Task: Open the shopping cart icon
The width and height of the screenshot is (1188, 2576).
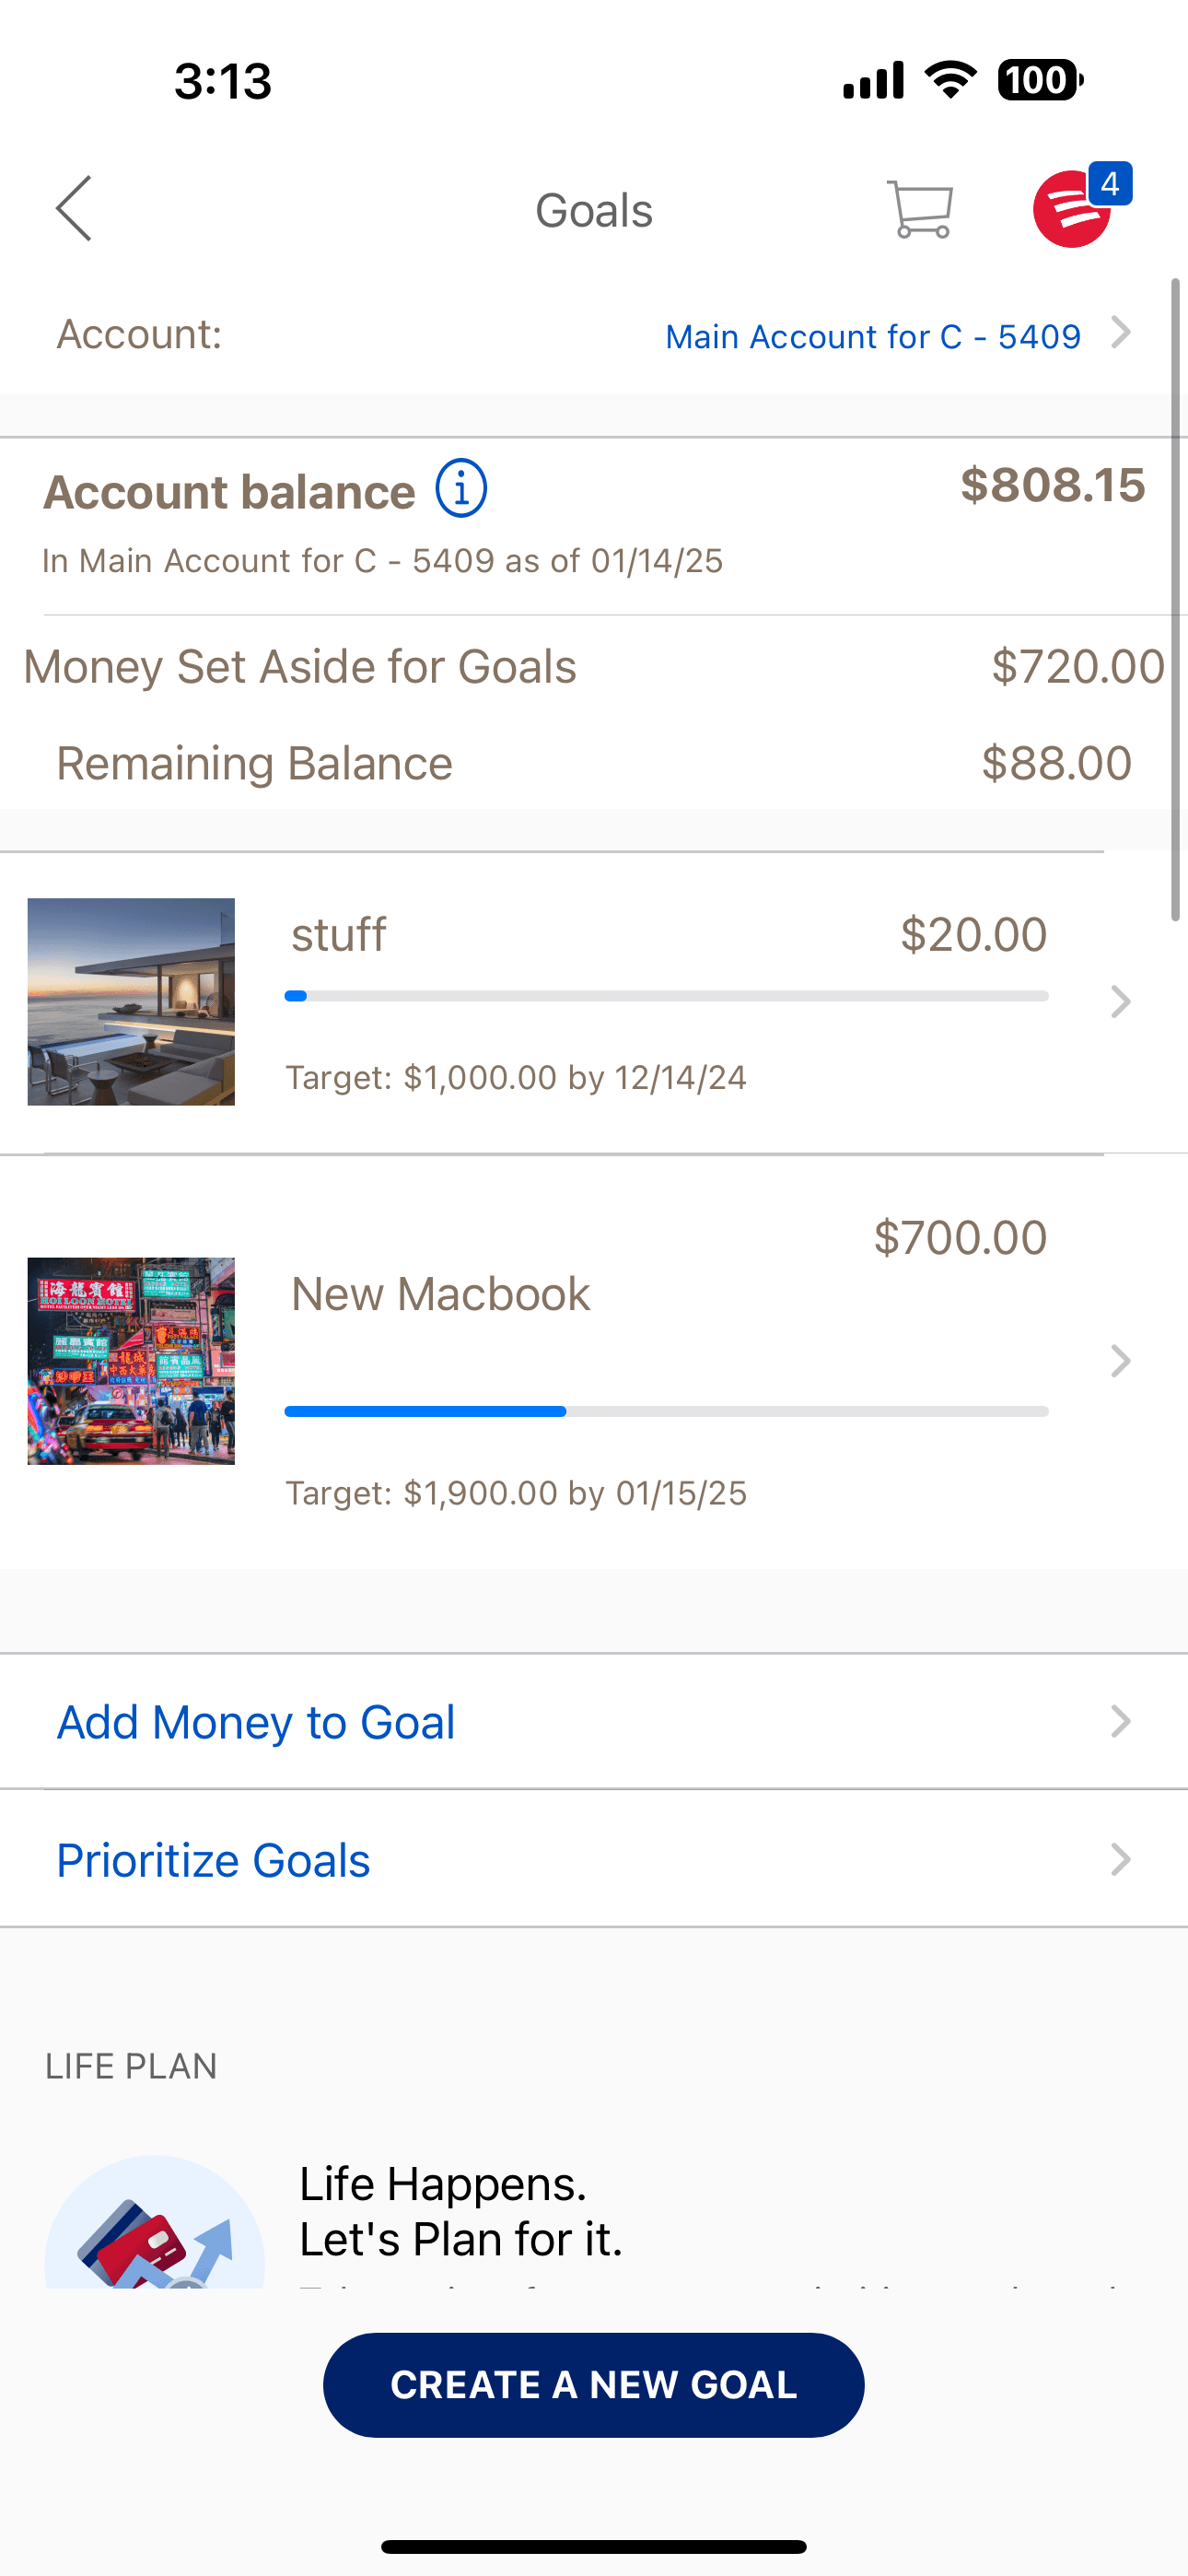Action: tap(919, 209)
